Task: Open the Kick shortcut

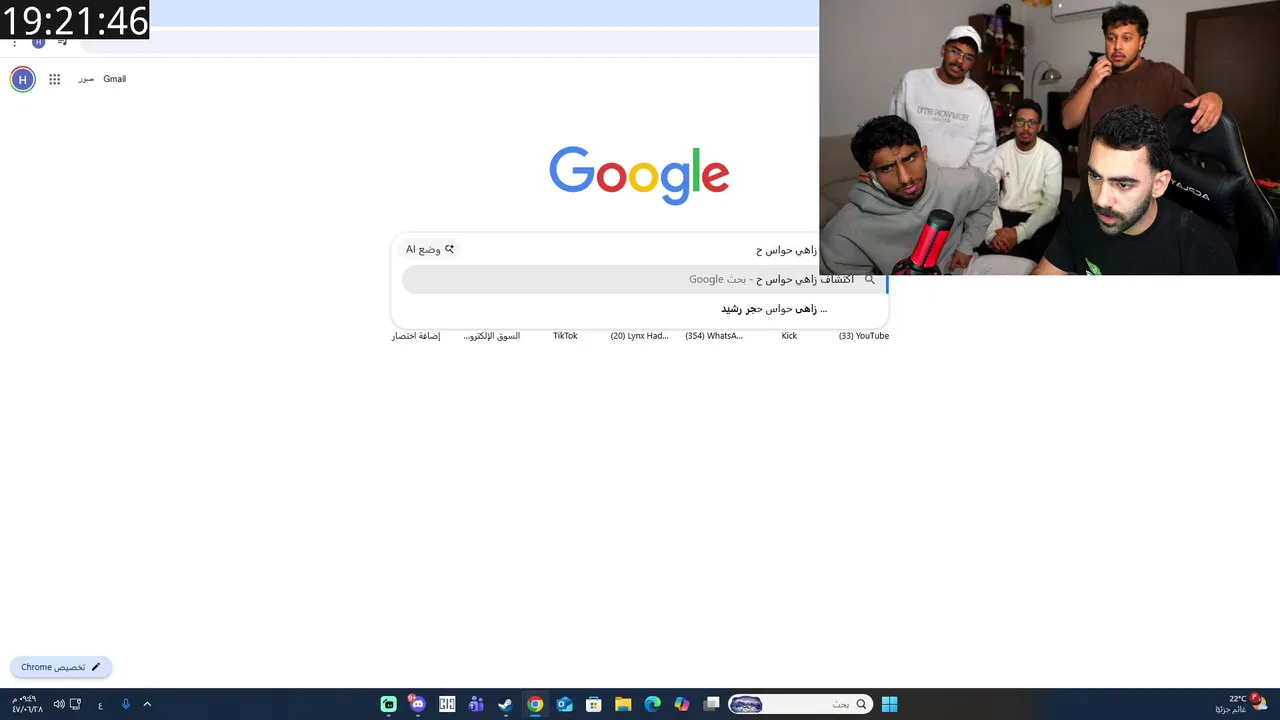Action: point(789,336)
